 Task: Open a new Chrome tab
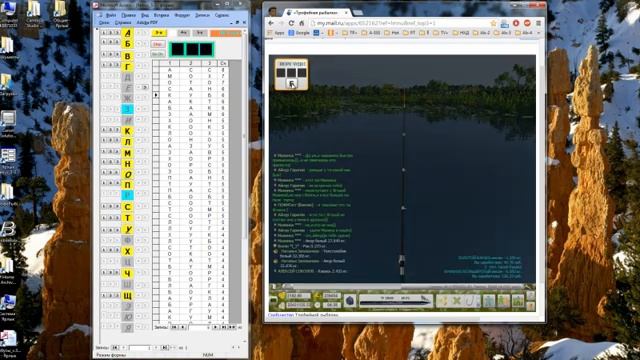[x=358, y=13]
